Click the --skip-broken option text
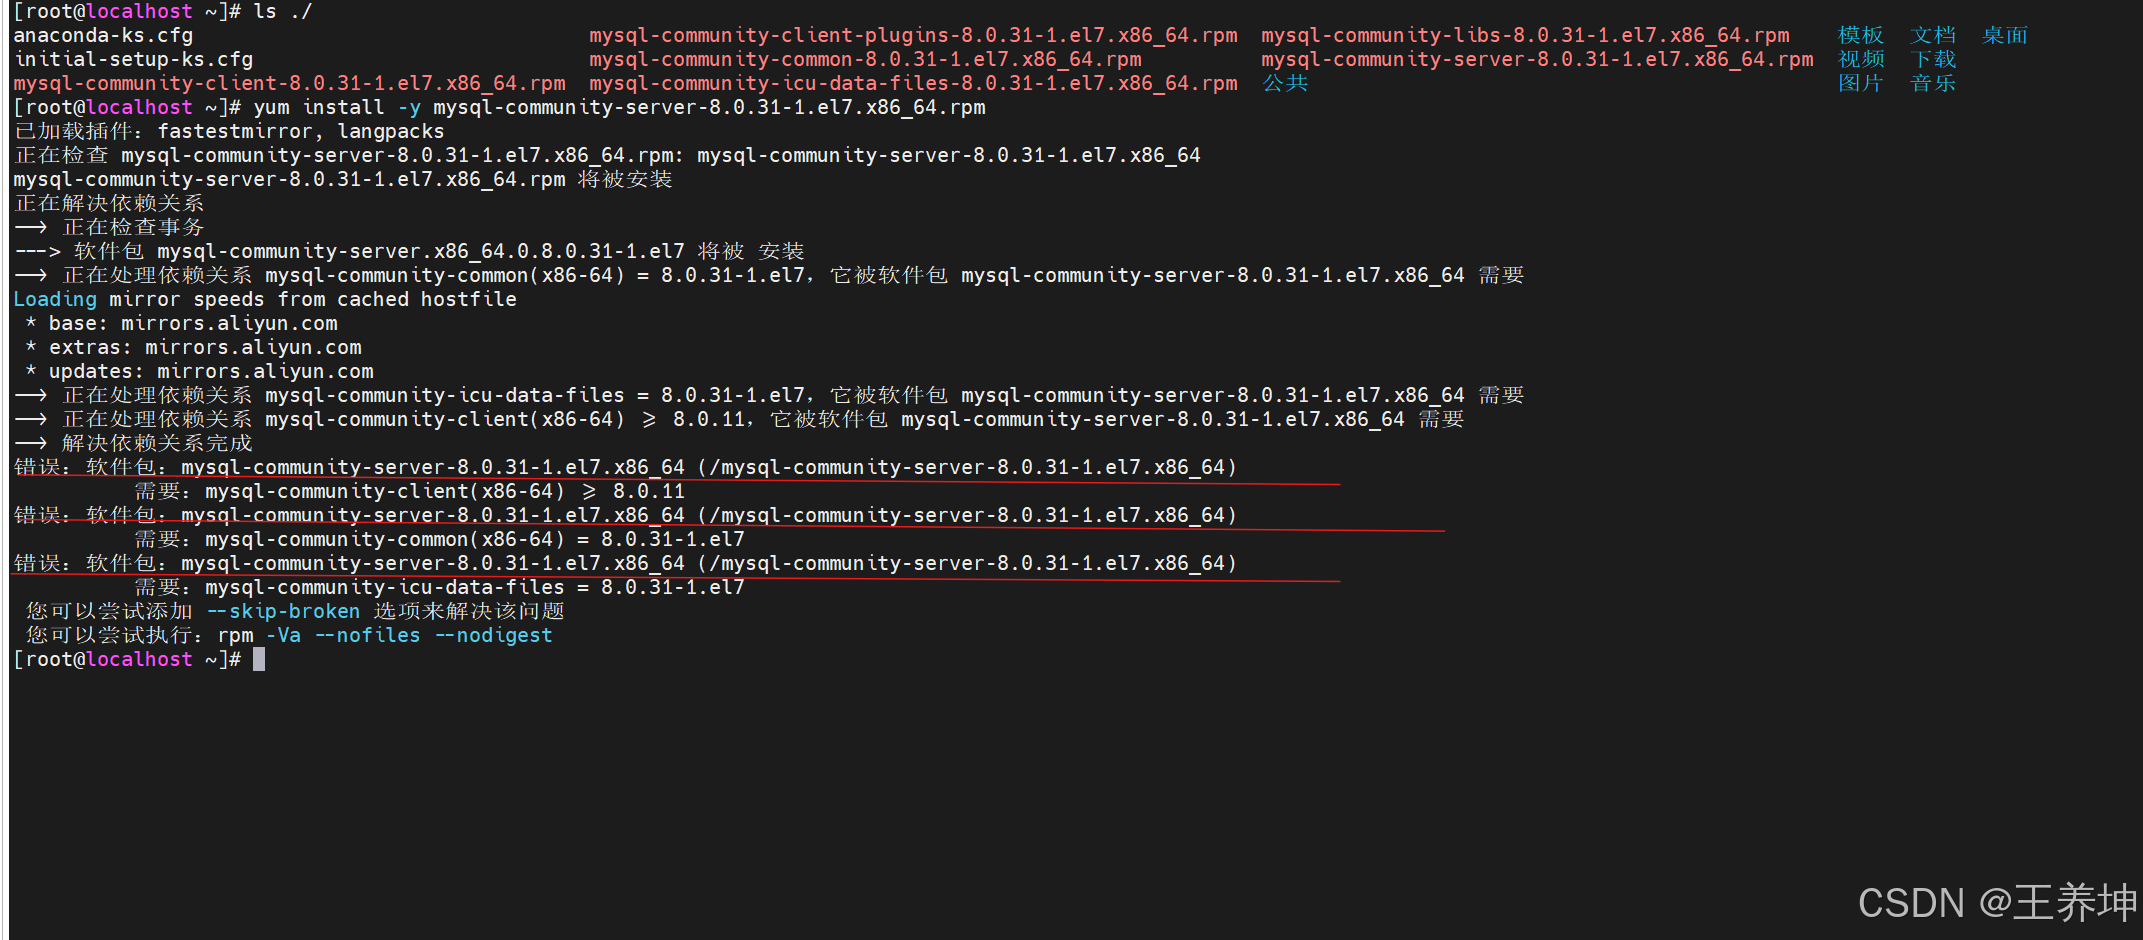This screenshot has width=2143, height=940. click(x=283, y=612)
